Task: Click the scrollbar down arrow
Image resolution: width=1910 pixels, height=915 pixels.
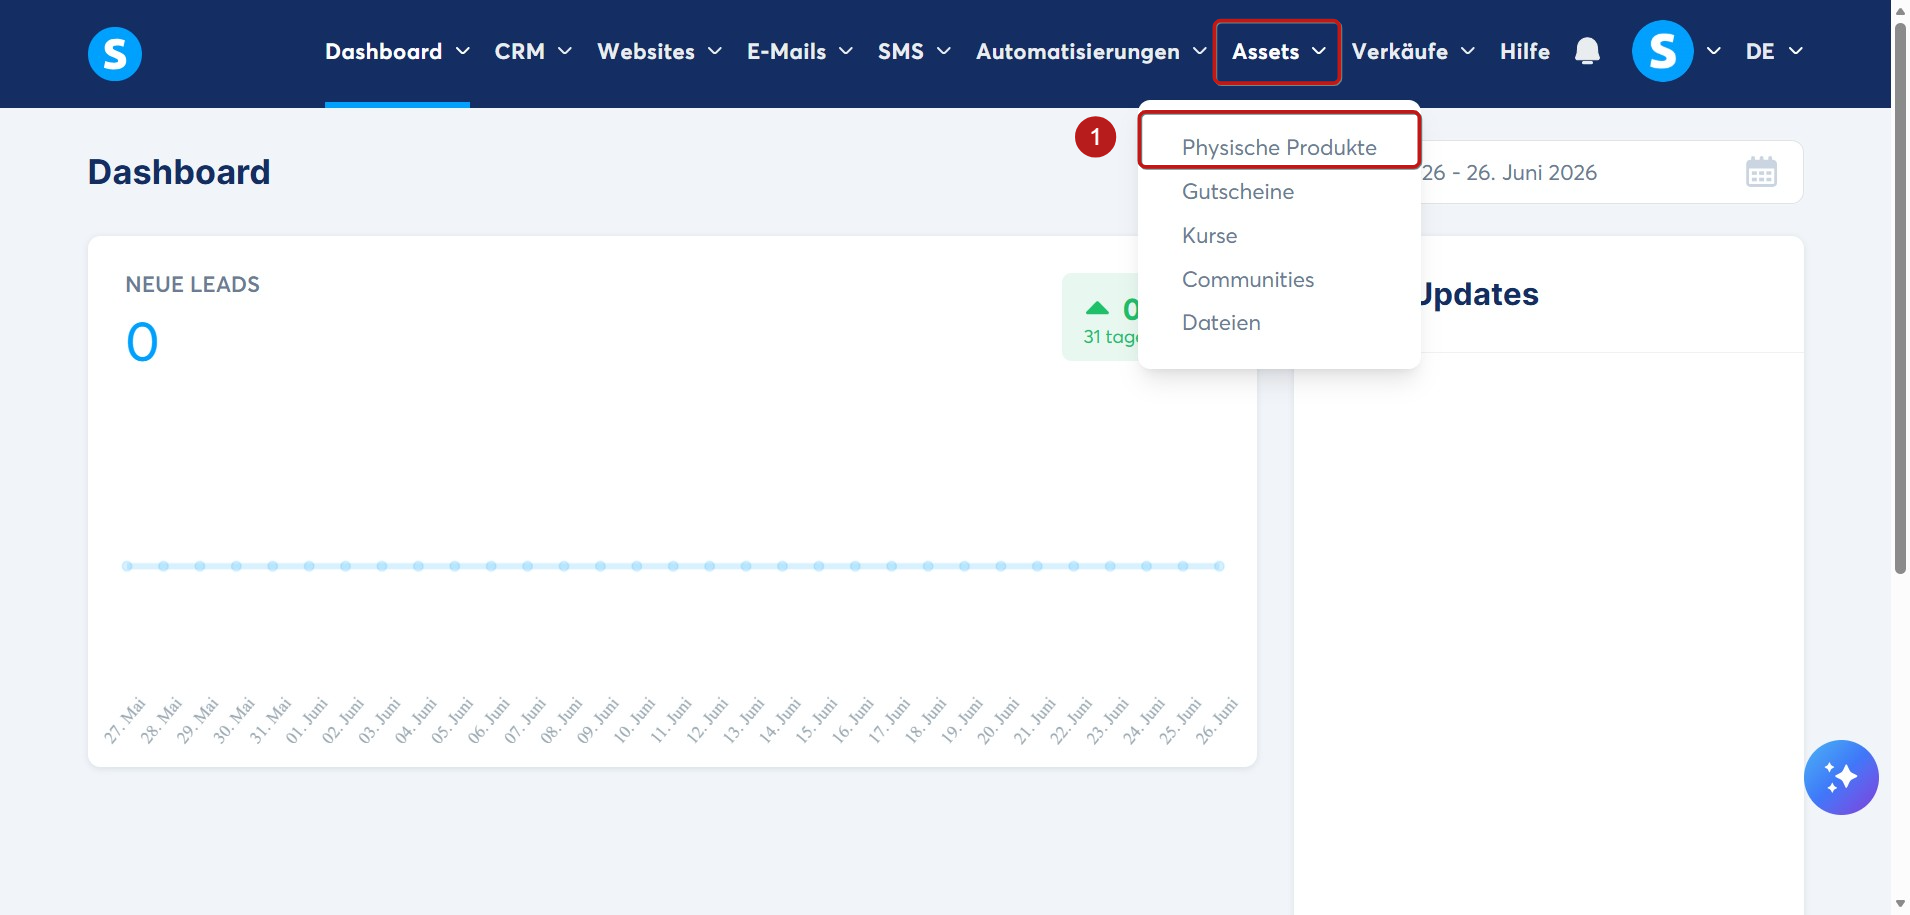Action: point(1900,904)
